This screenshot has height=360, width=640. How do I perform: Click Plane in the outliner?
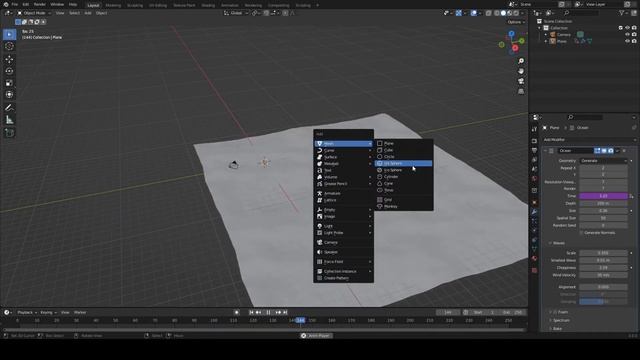(x=562, y=41)
